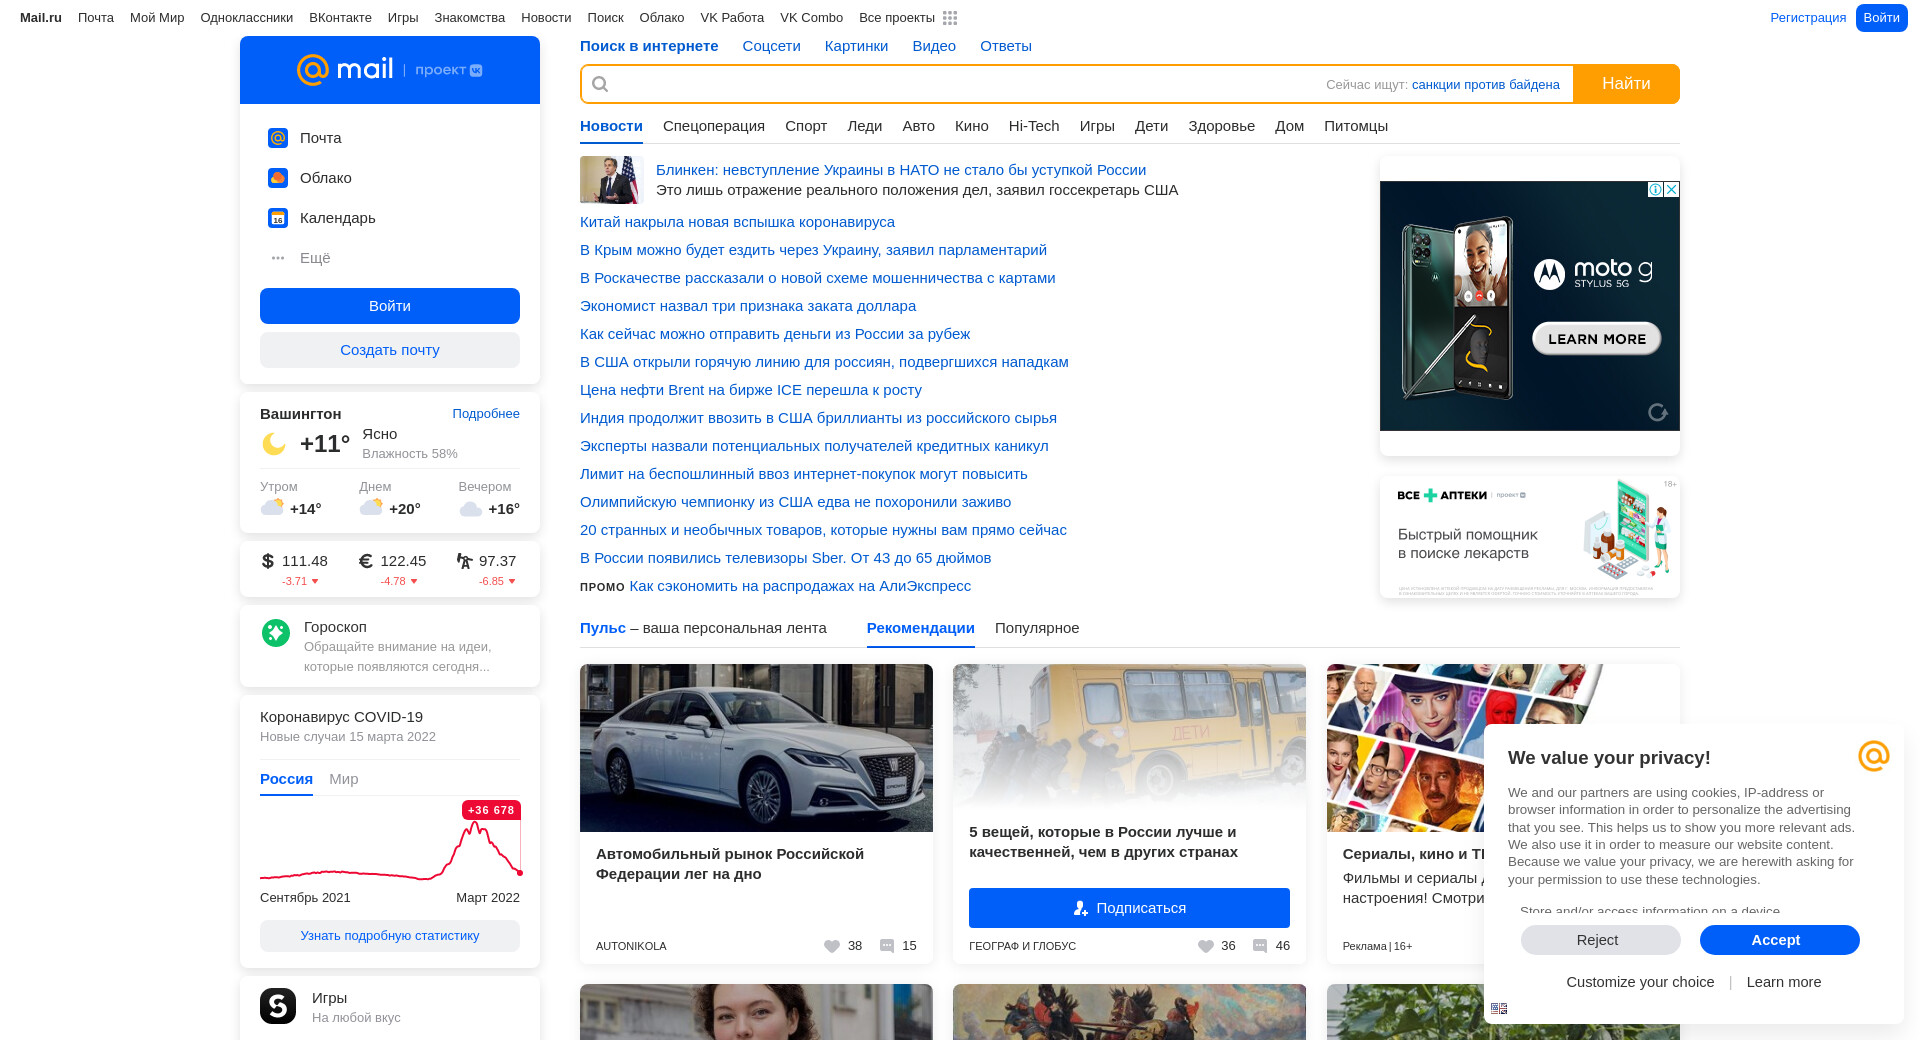The height and width of the screenshot is (1040, 1920).
Task: Click the green Гороскоп horoscope icon
Action: (x=276, y=633)
